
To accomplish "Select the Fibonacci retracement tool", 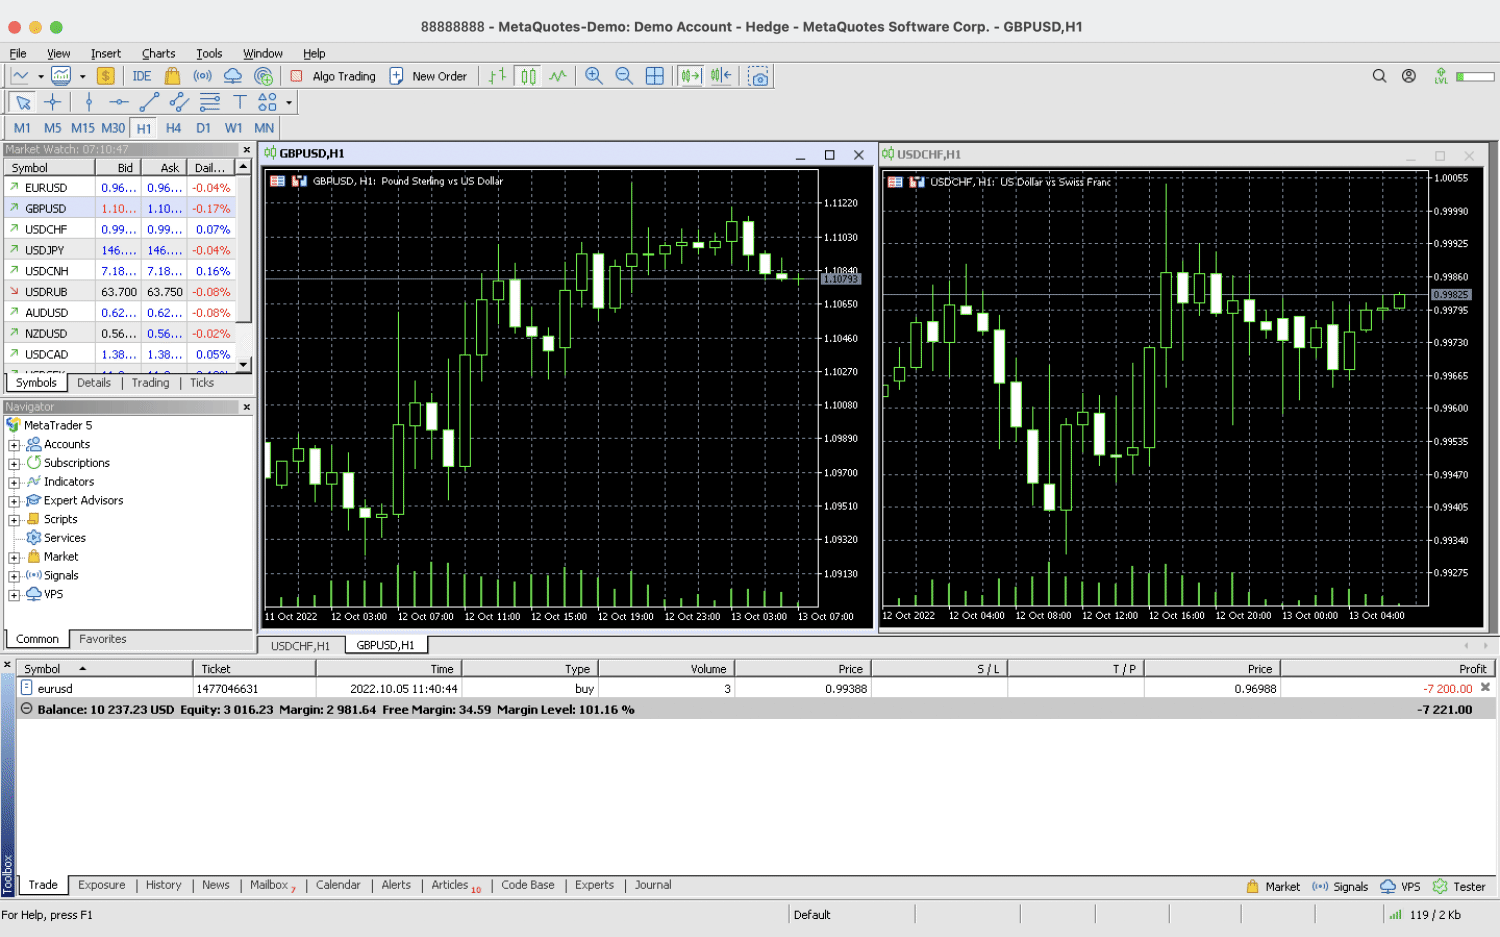I will (210, 102).
